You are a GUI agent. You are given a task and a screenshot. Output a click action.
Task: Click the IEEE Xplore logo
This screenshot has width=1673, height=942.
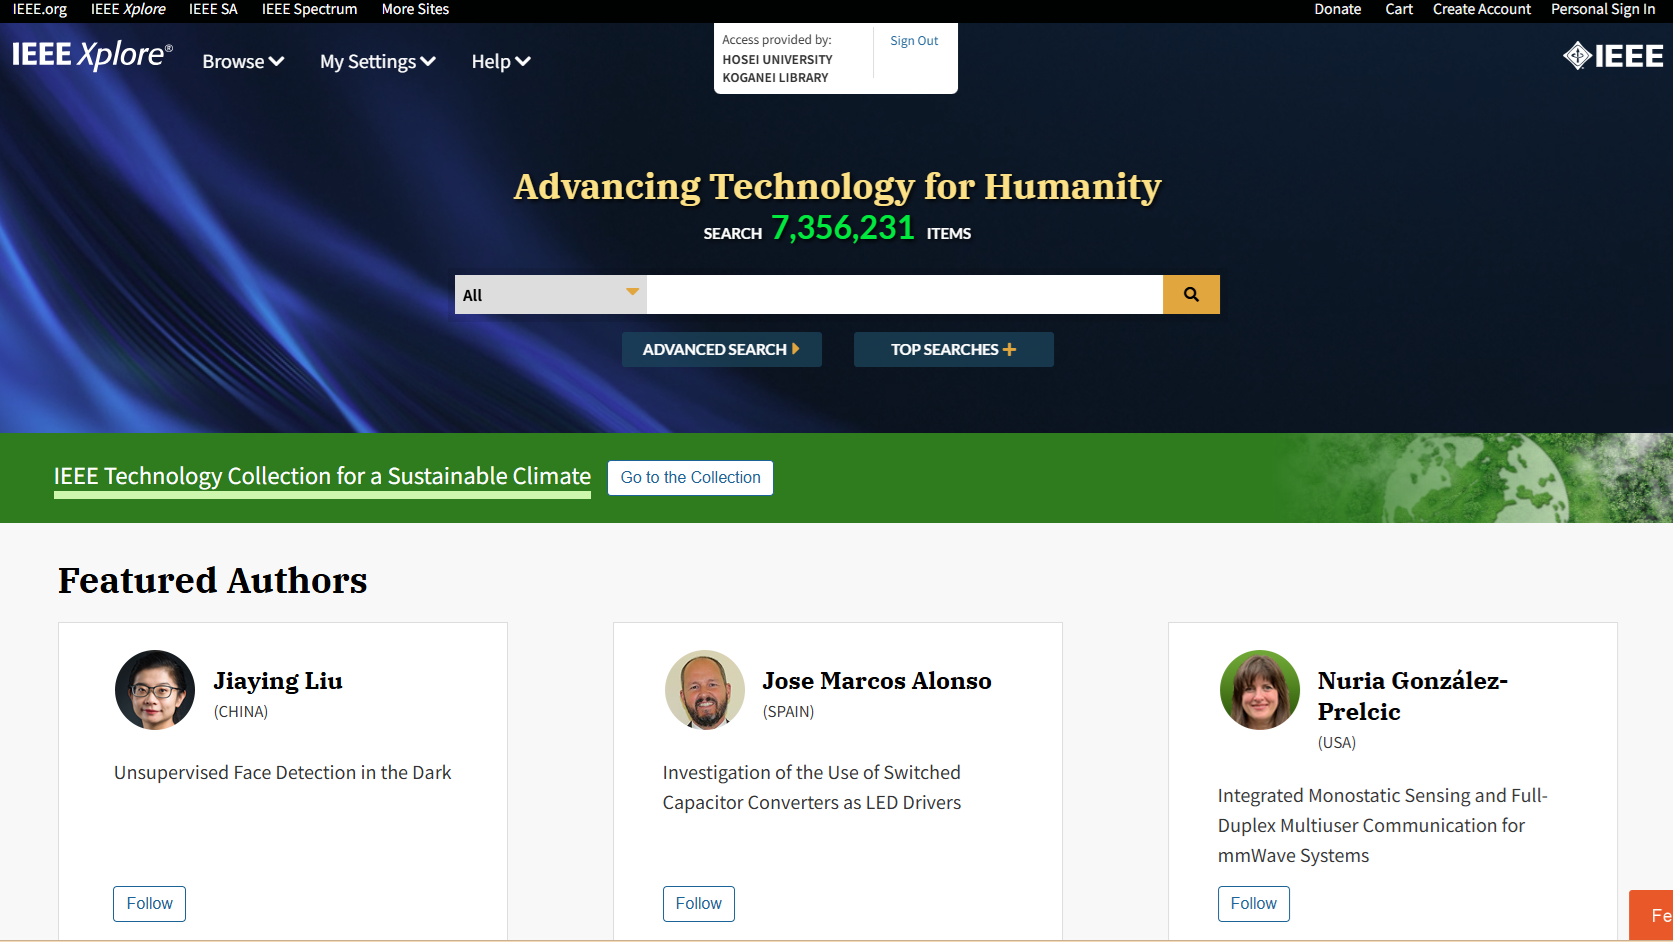(x=92, y=54)
